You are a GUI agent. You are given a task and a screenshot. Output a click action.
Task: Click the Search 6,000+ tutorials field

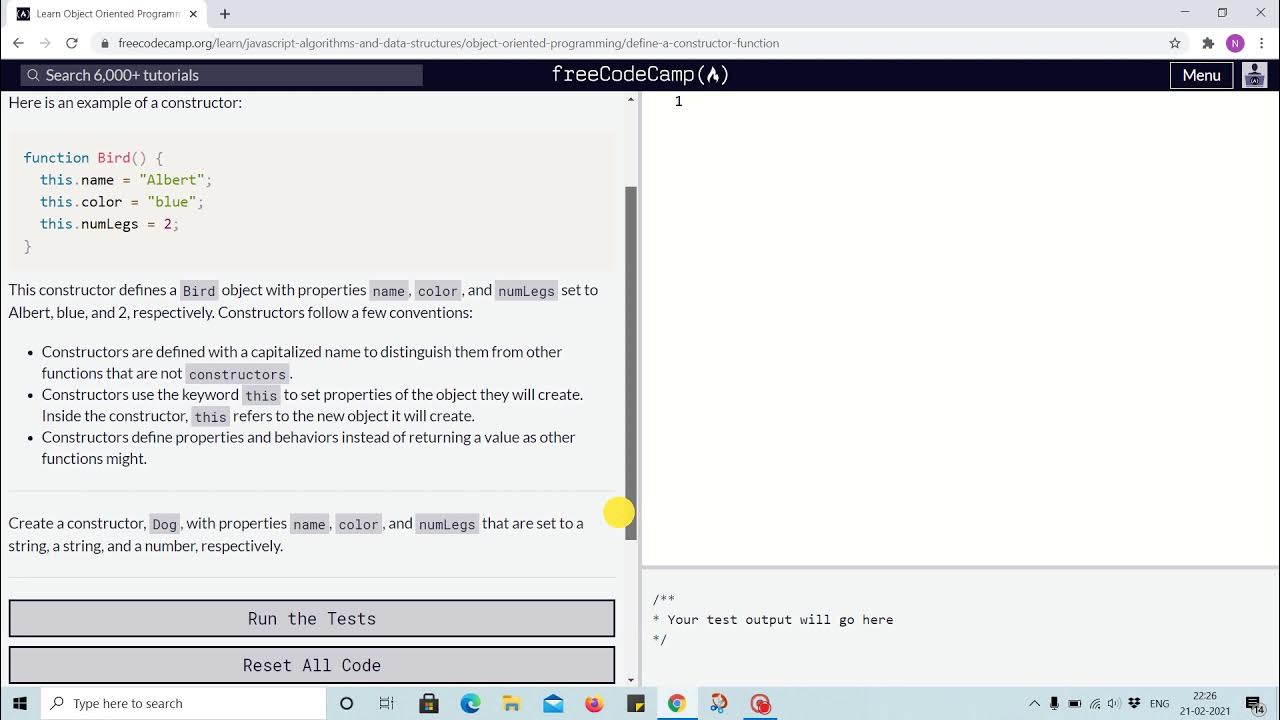point(222,75)
